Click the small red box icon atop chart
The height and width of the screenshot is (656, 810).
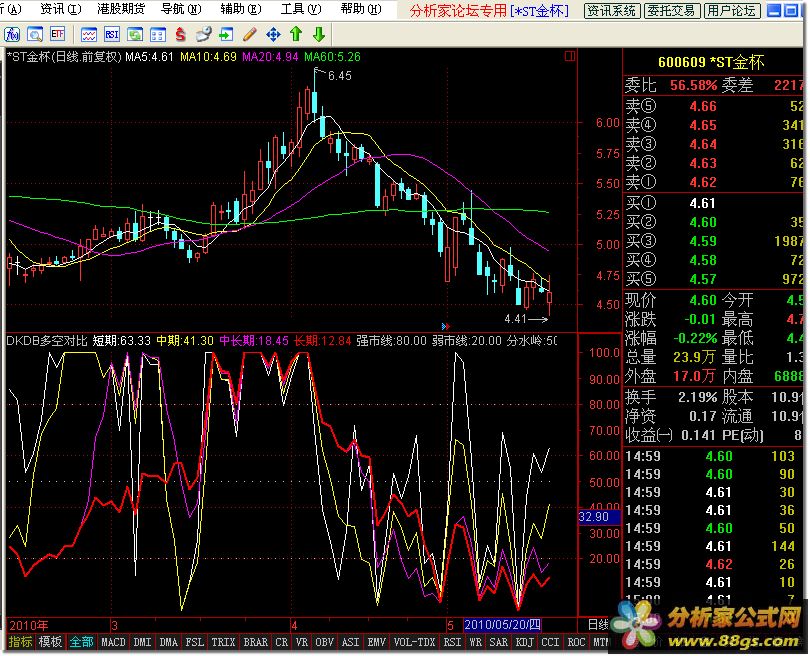570,56
